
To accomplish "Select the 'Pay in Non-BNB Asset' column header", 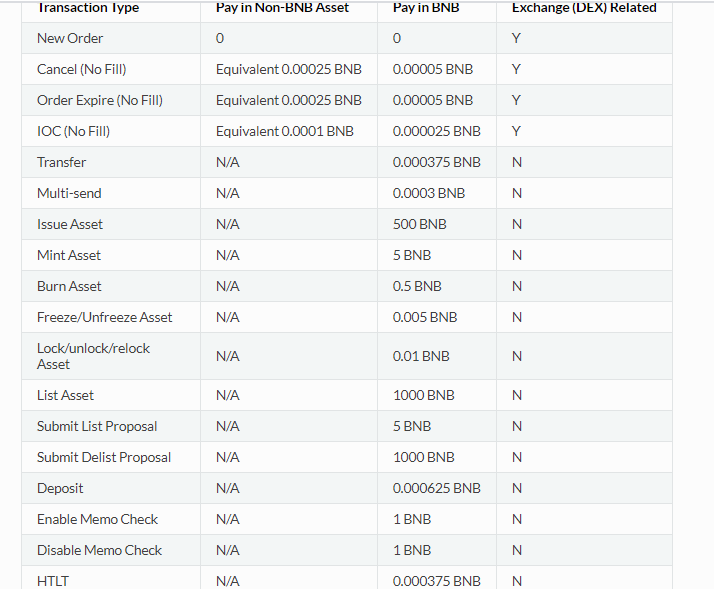I will (282, 7).
